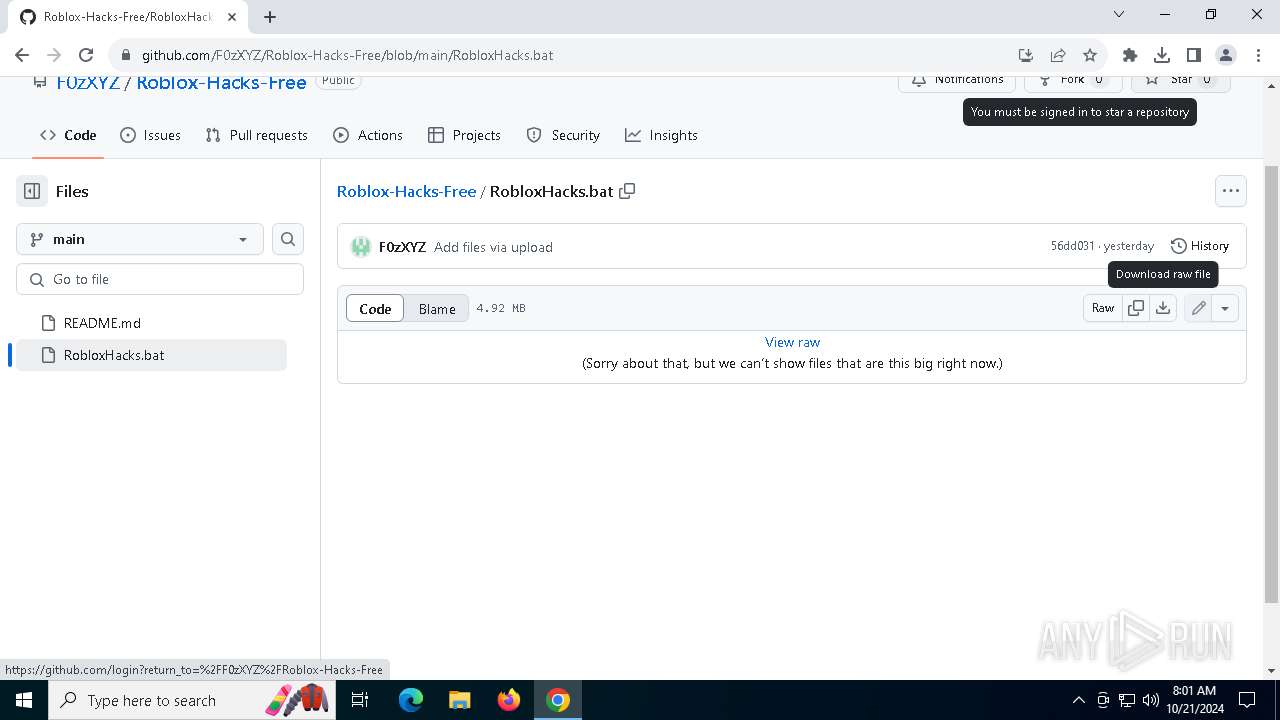Click the search files magnifier button
Viewport: 1280px width, 720px height.
(288, 239)
